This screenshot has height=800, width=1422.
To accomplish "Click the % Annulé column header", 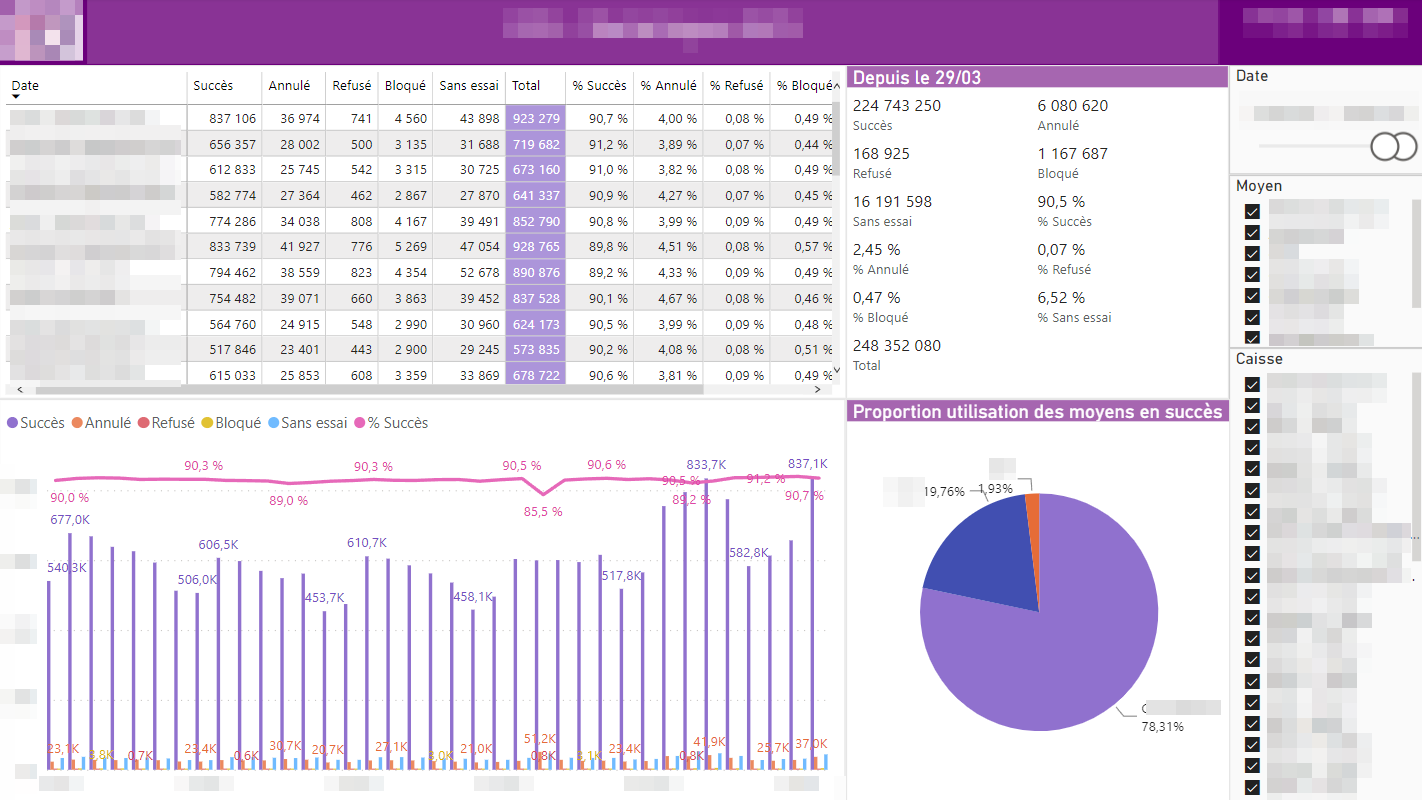I will click(667, 86).
